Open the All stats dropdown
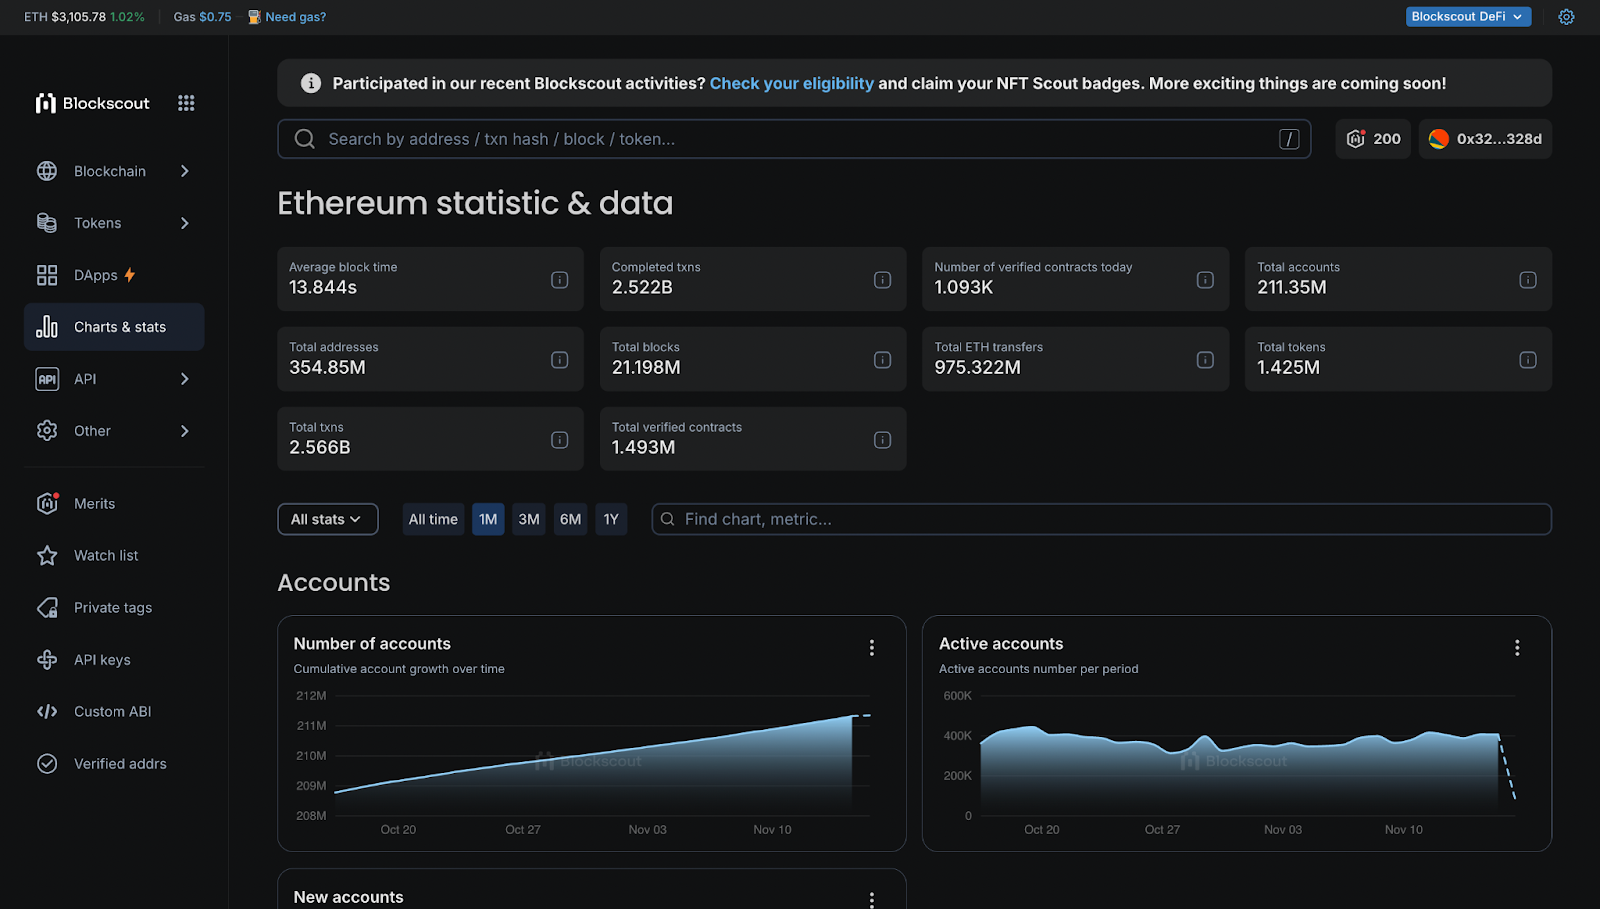 [x=327, y=519]
